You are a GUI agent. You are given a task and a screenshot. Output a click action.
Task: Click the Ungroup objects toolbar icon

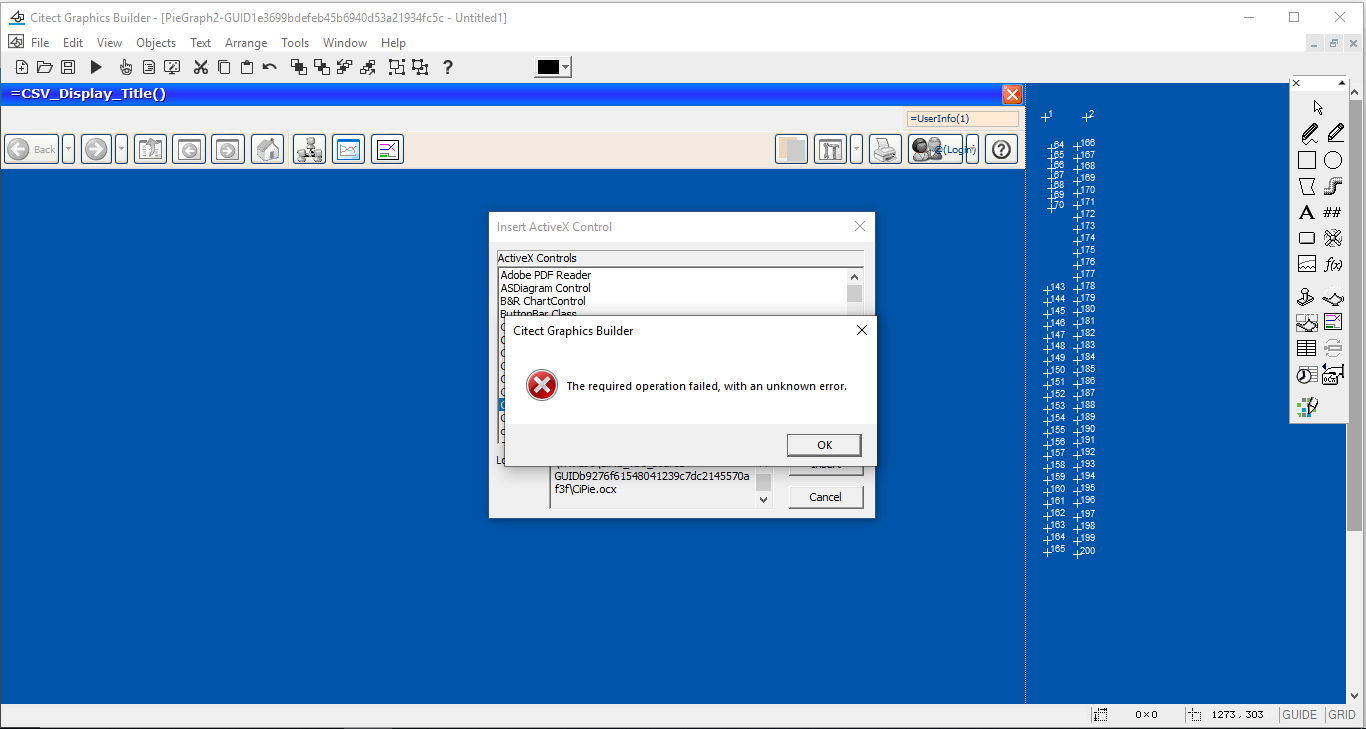pyautogui.click(x=420, y=67)
